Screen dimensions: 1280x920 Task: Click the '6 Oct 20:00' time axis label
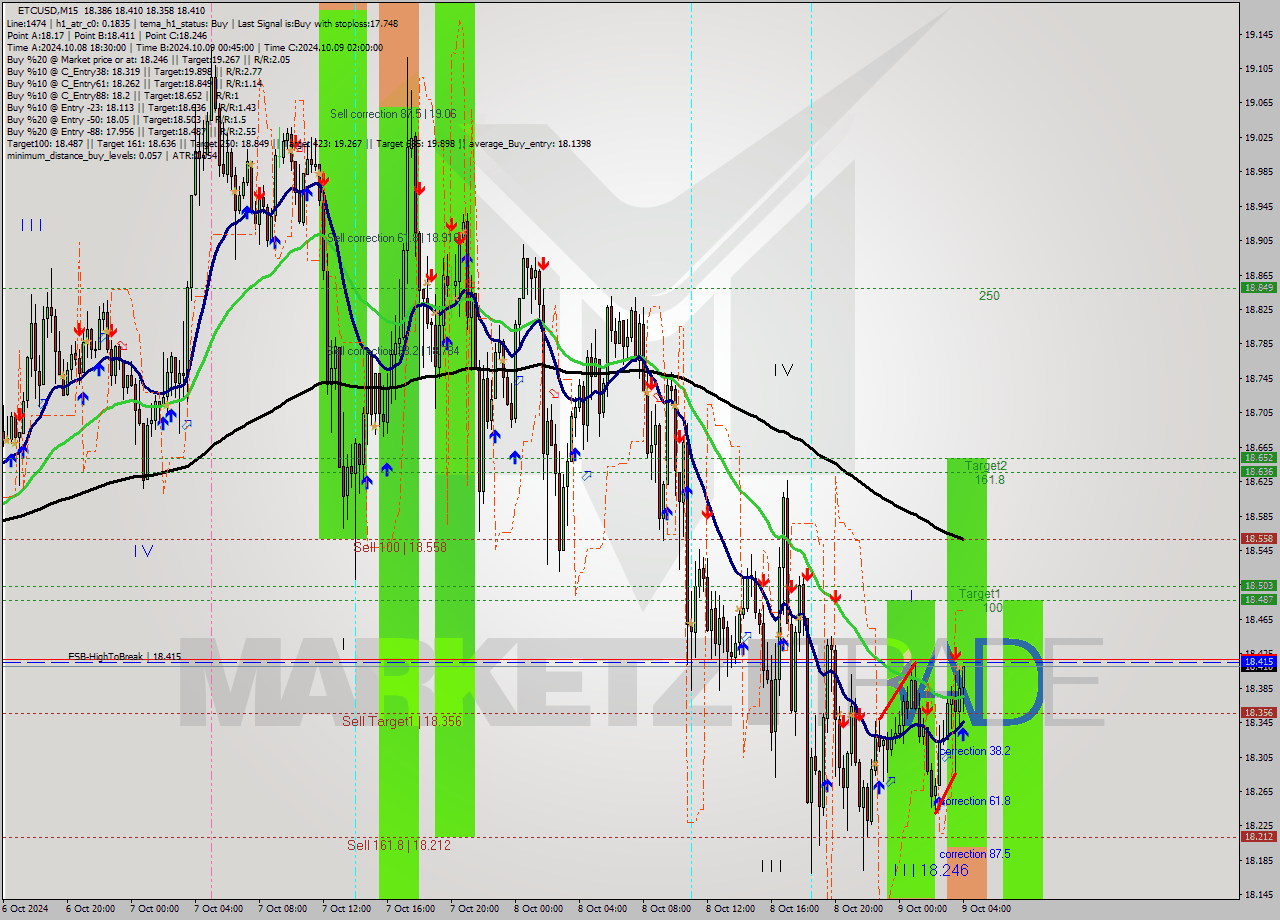[89, 909]
